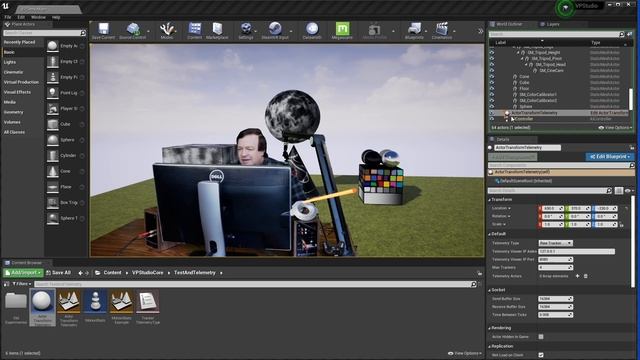The height and width of the screenshot is (360, 640).
Task: Select the Cone primitive icon
Action: click(x=53, y=171)
